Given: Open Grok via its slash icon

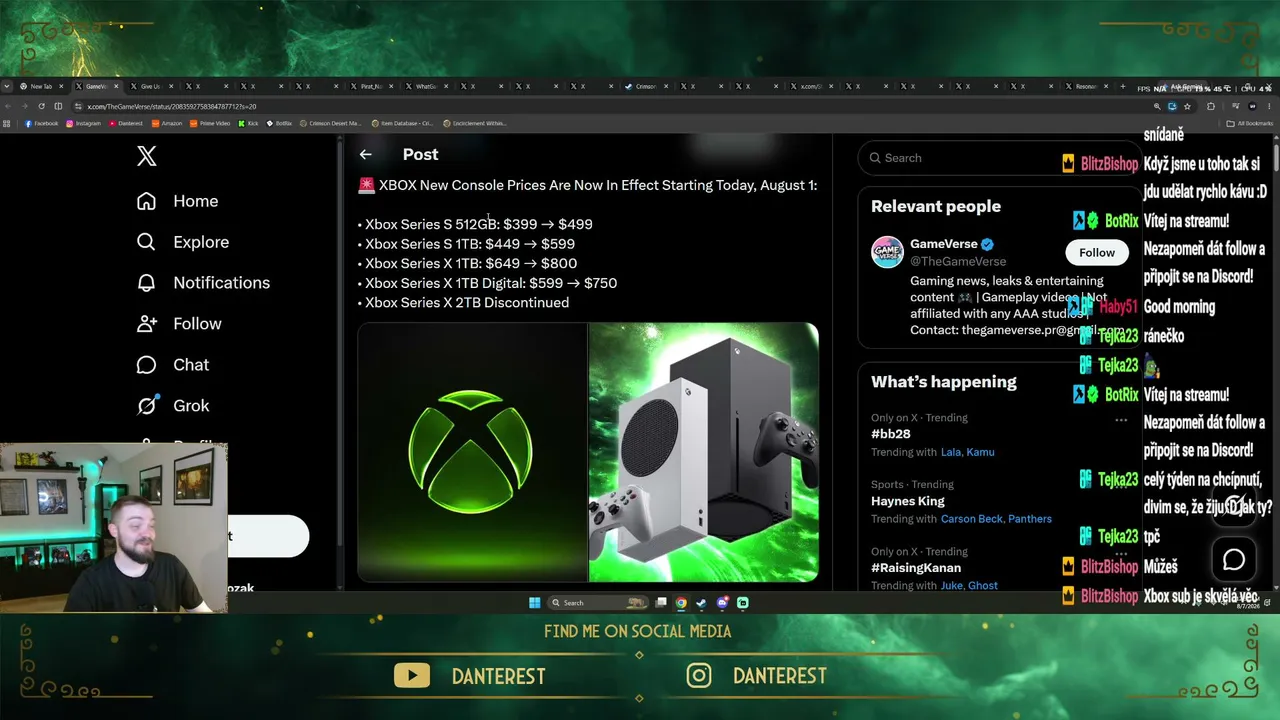Looking at the screenshot, I should point(146,406).
